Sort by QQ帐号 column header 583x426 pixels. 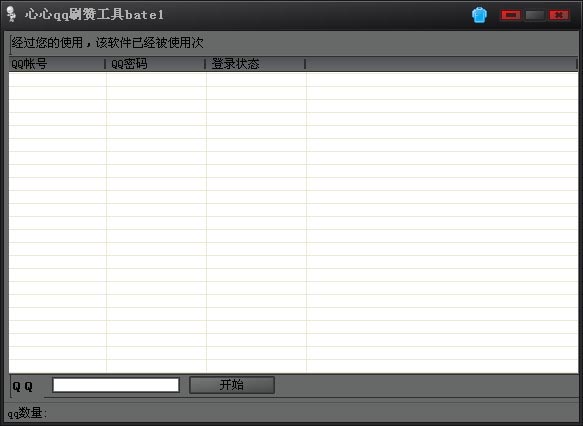pos(57,64)
